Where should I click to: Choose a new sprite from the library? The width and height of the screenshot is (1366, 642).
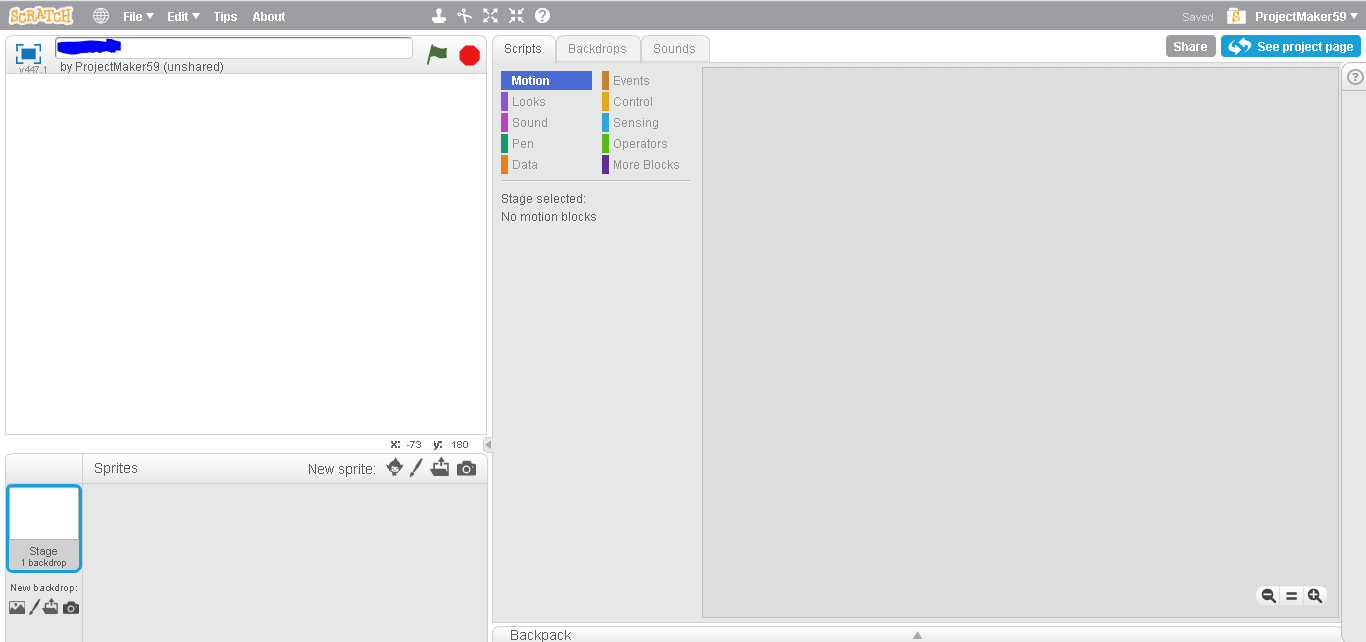click(394, 467)
